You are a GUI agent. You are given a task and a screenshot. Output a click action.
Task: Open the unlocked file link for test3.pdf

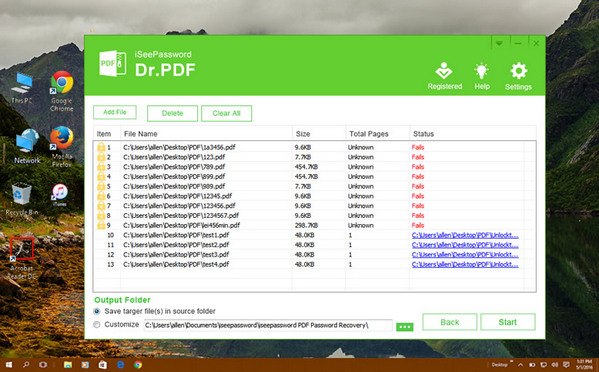click(x=465, y=254)
